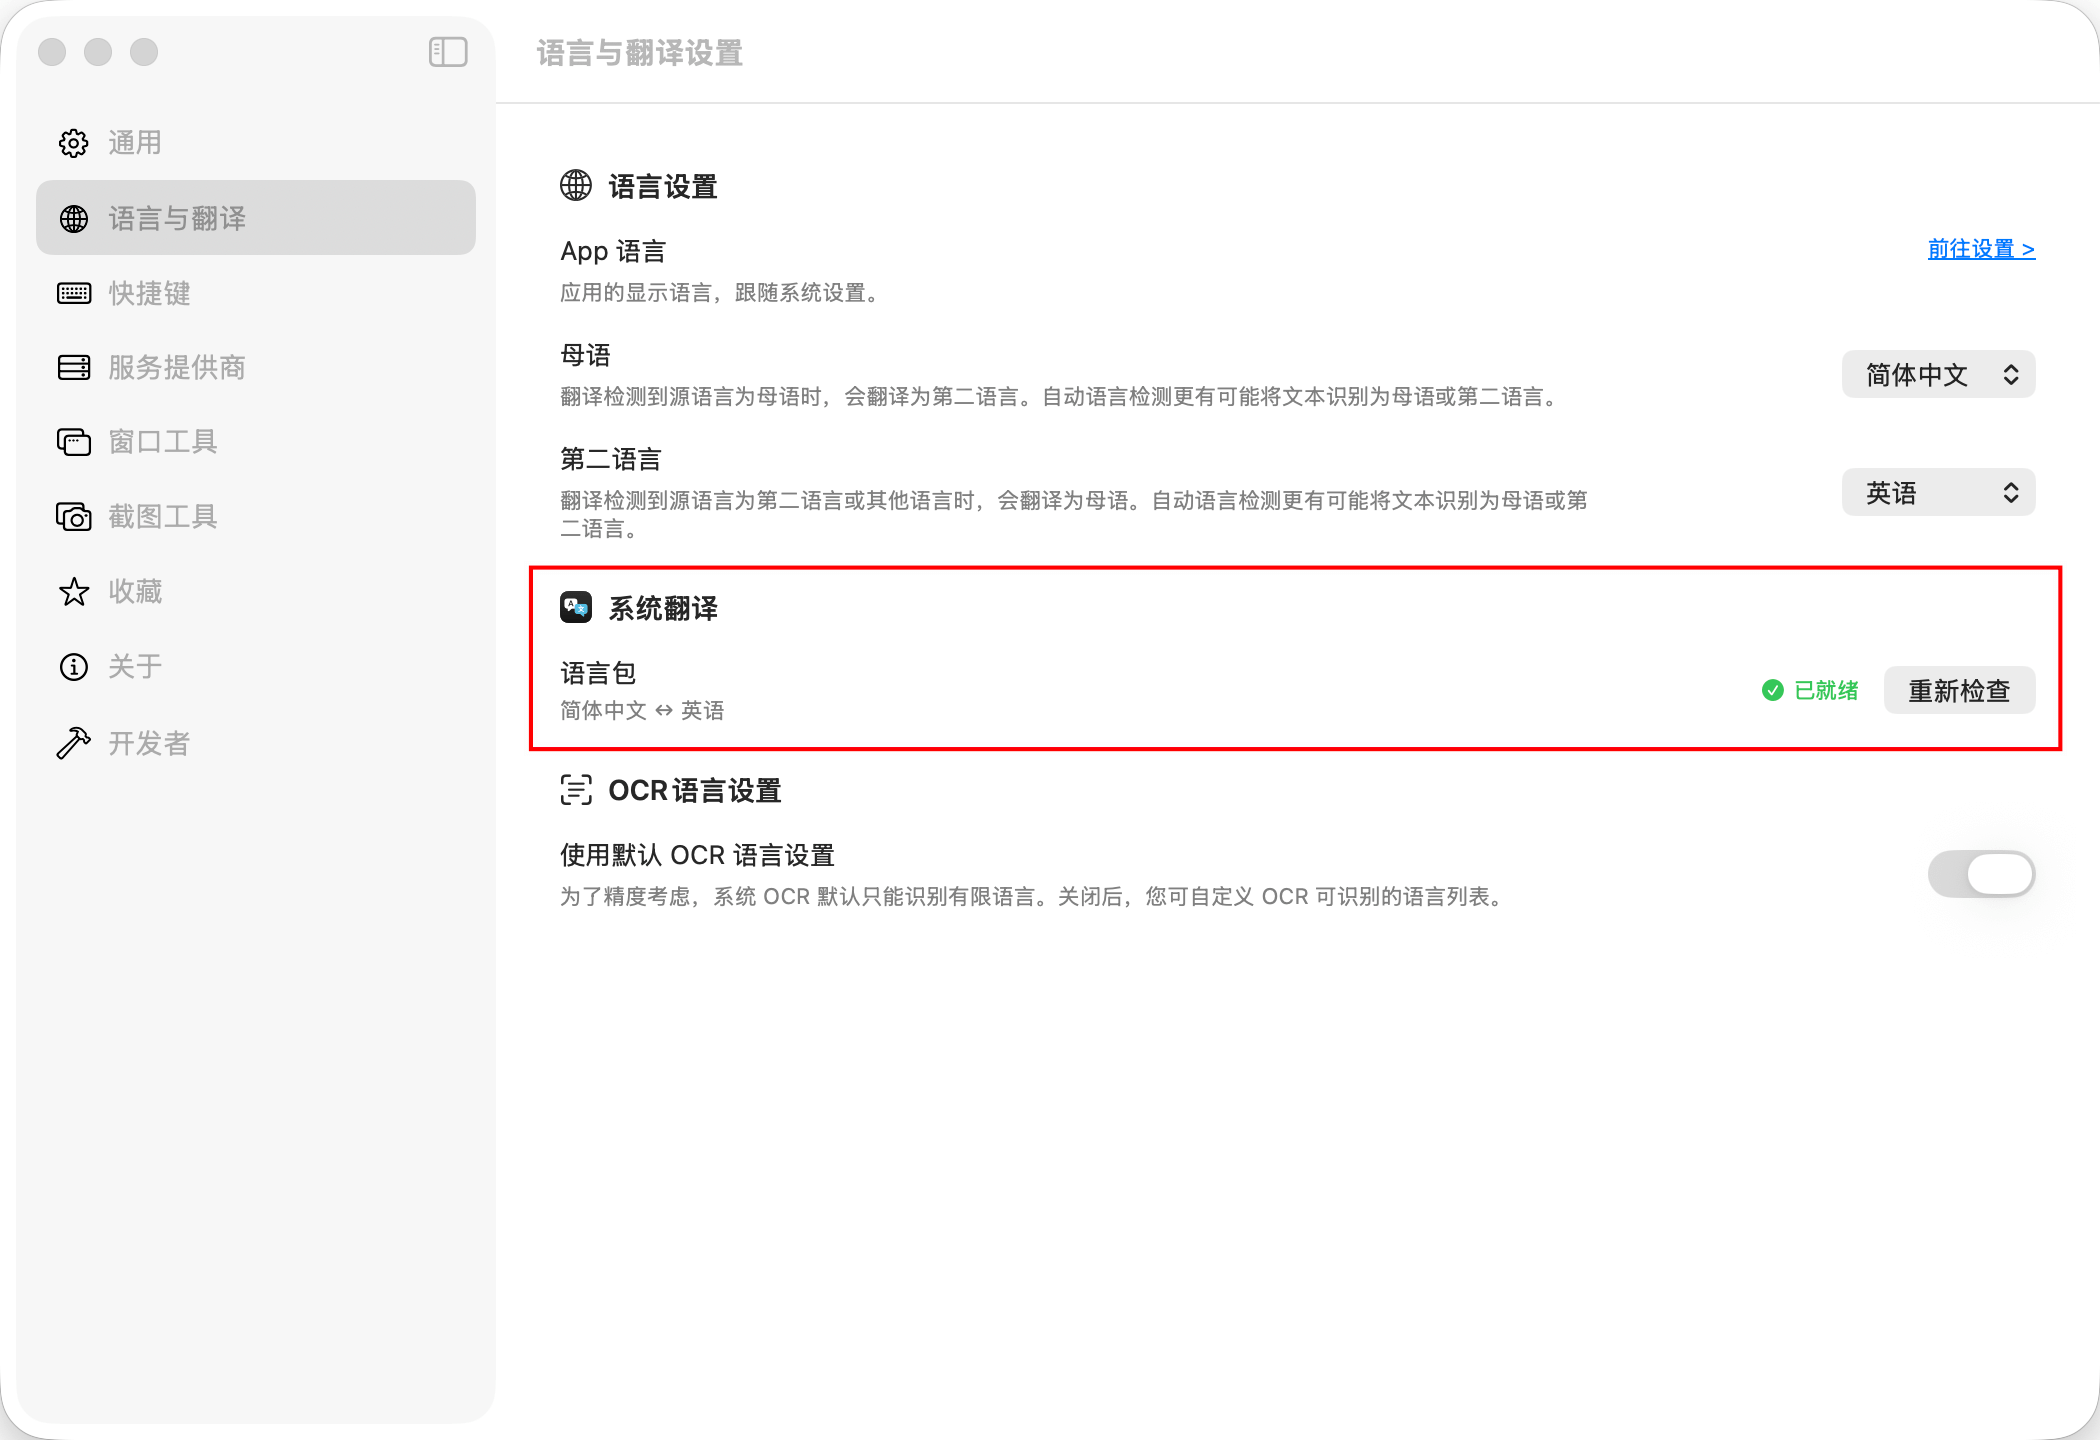Click the 重新检查 button
Screen dimensions: 2100x1440
[1959, 690]
